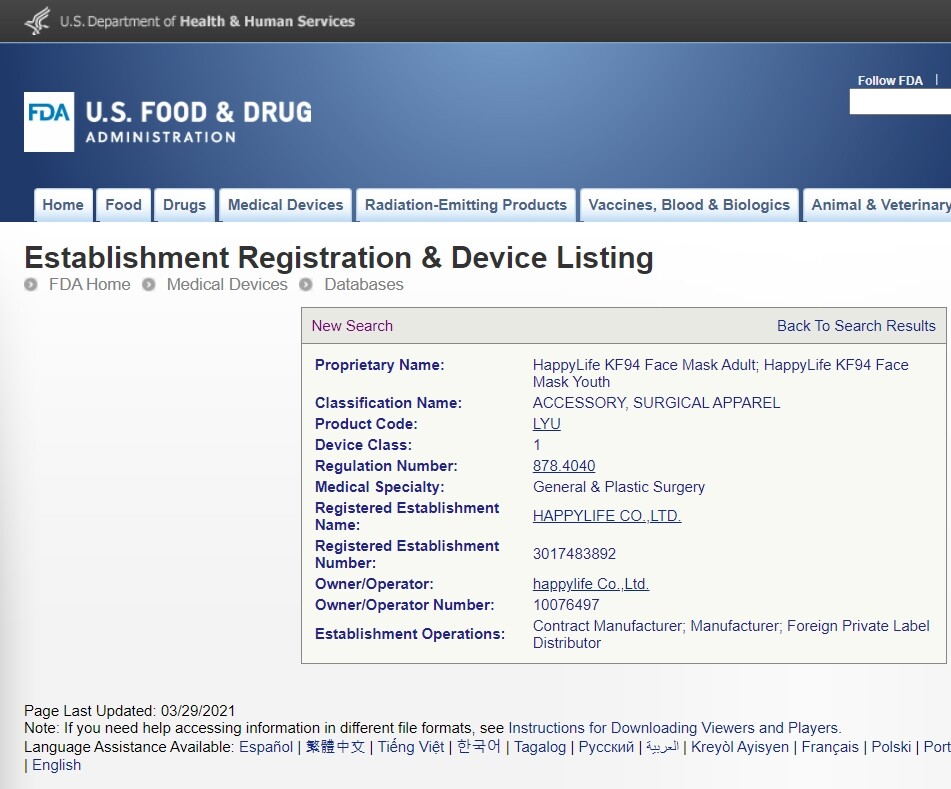
Task: Click breadcrumb bullet before FDA Home
Action: (31, 284)
